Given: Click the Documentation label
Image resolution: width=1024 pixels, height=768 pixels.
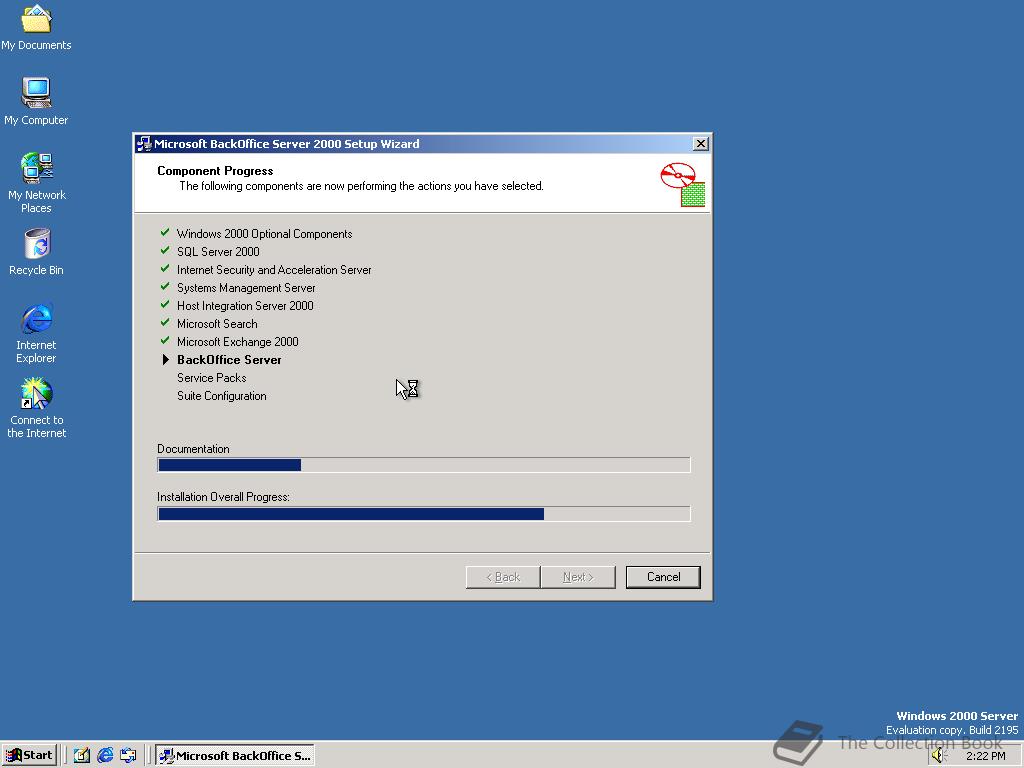Looking at the screenshot, I should pyautogui.click(x=193, y=449).
